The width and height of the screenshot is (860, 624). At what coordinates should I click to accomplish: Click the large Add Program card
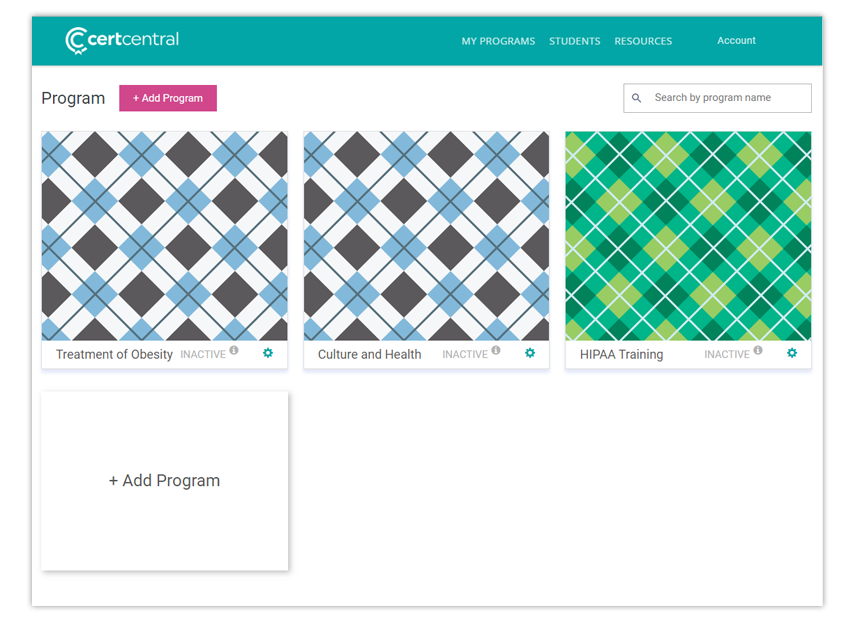click(164, 481)
